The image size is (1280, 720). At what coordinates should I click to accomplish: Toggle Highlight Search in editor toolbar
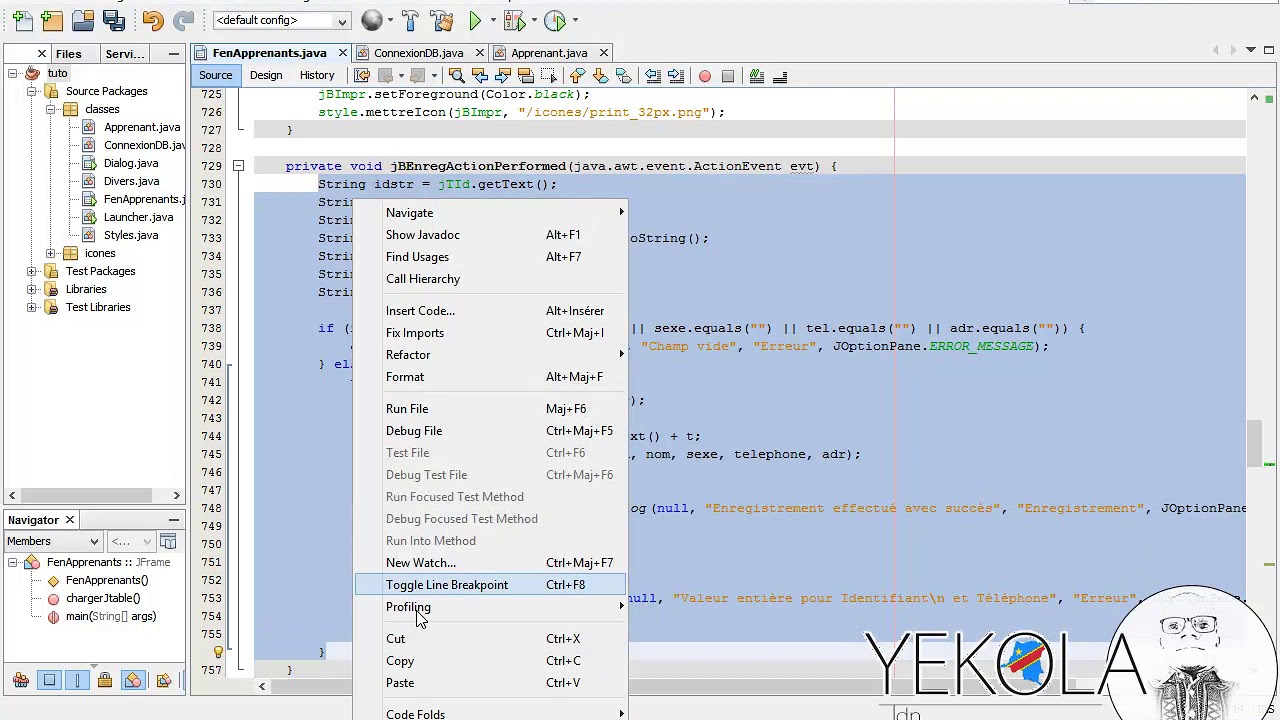pyautogui.click(x=525, y=75)
